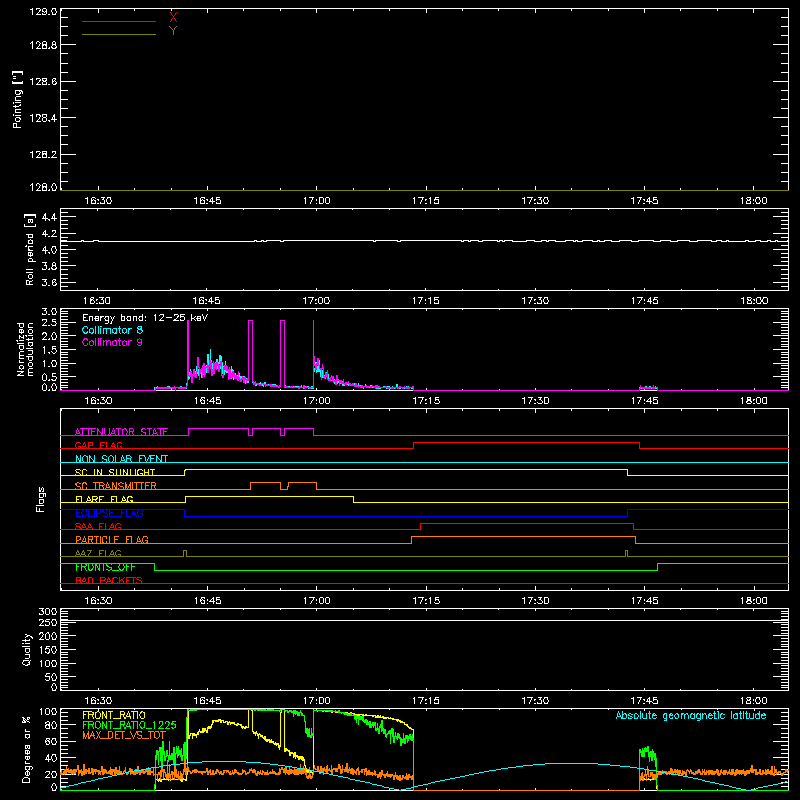Select the '3.6' roll period tick label
Viewport: 800px width, 800px height.
(49, 283)
